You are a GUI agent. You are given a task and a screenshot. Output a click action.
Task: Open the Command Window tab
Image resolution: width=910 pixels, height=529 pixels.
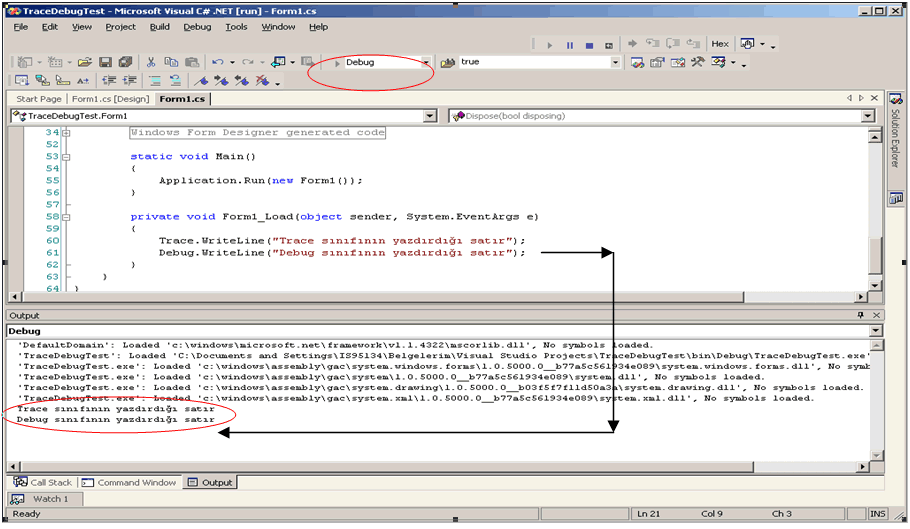point(129,482)
